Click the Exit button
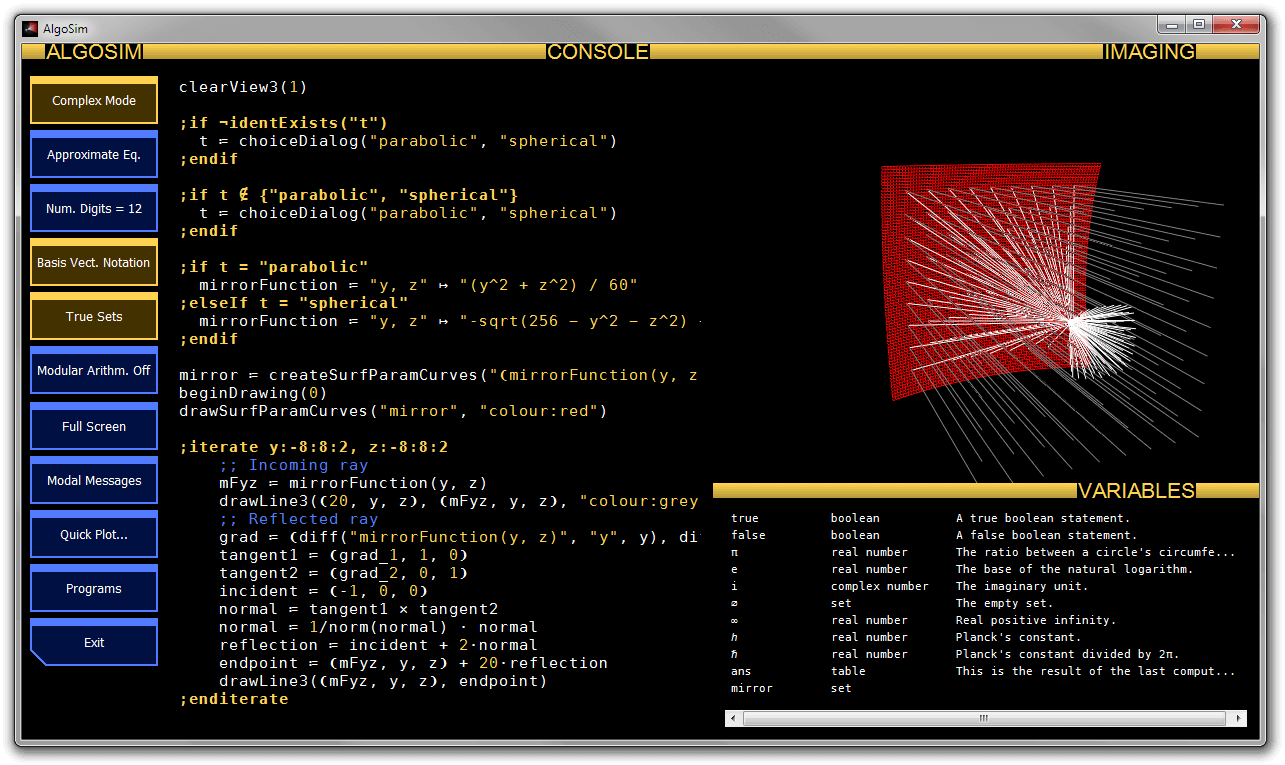The height and width of the screenshot is (765, 1285). [x=94, y=643]
